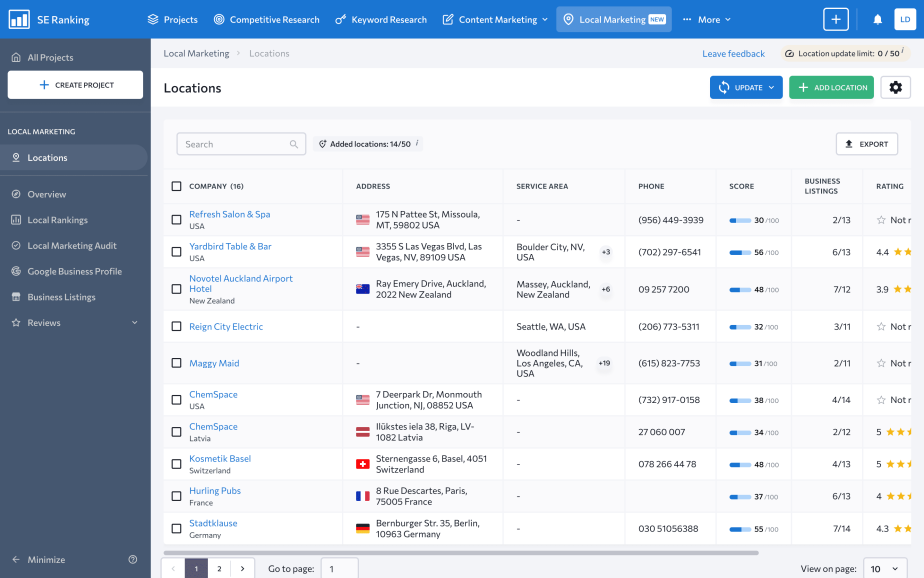Image resolution: width=924 pixels, height=578 pixels.
Task: Export the locations list
Action: (867, 144)
